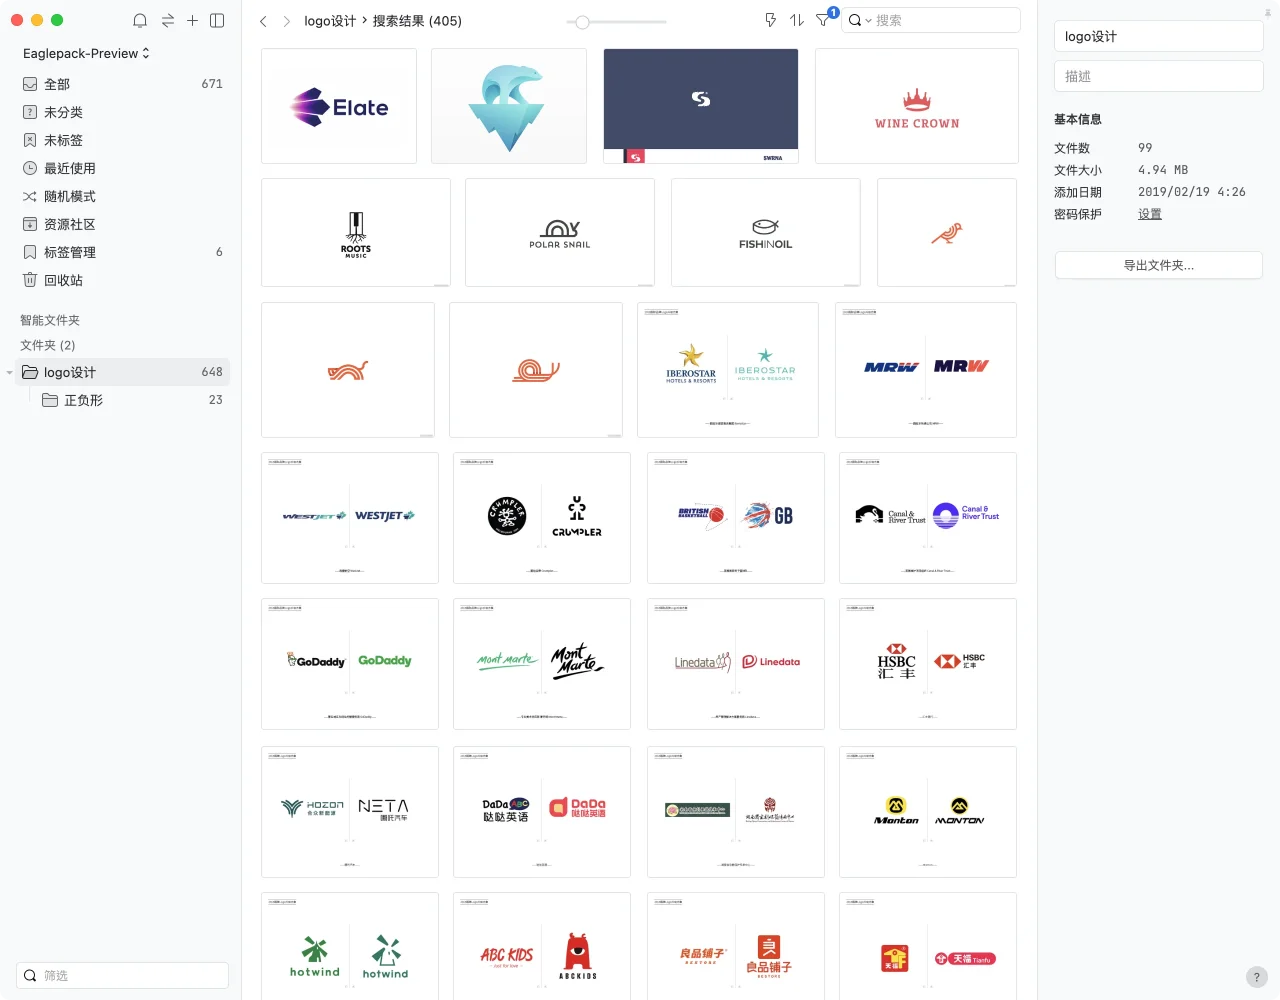The image size is (1280, 1000).
Task: Select the logo设计 folder in sidebar
Action: click(122, 372)
